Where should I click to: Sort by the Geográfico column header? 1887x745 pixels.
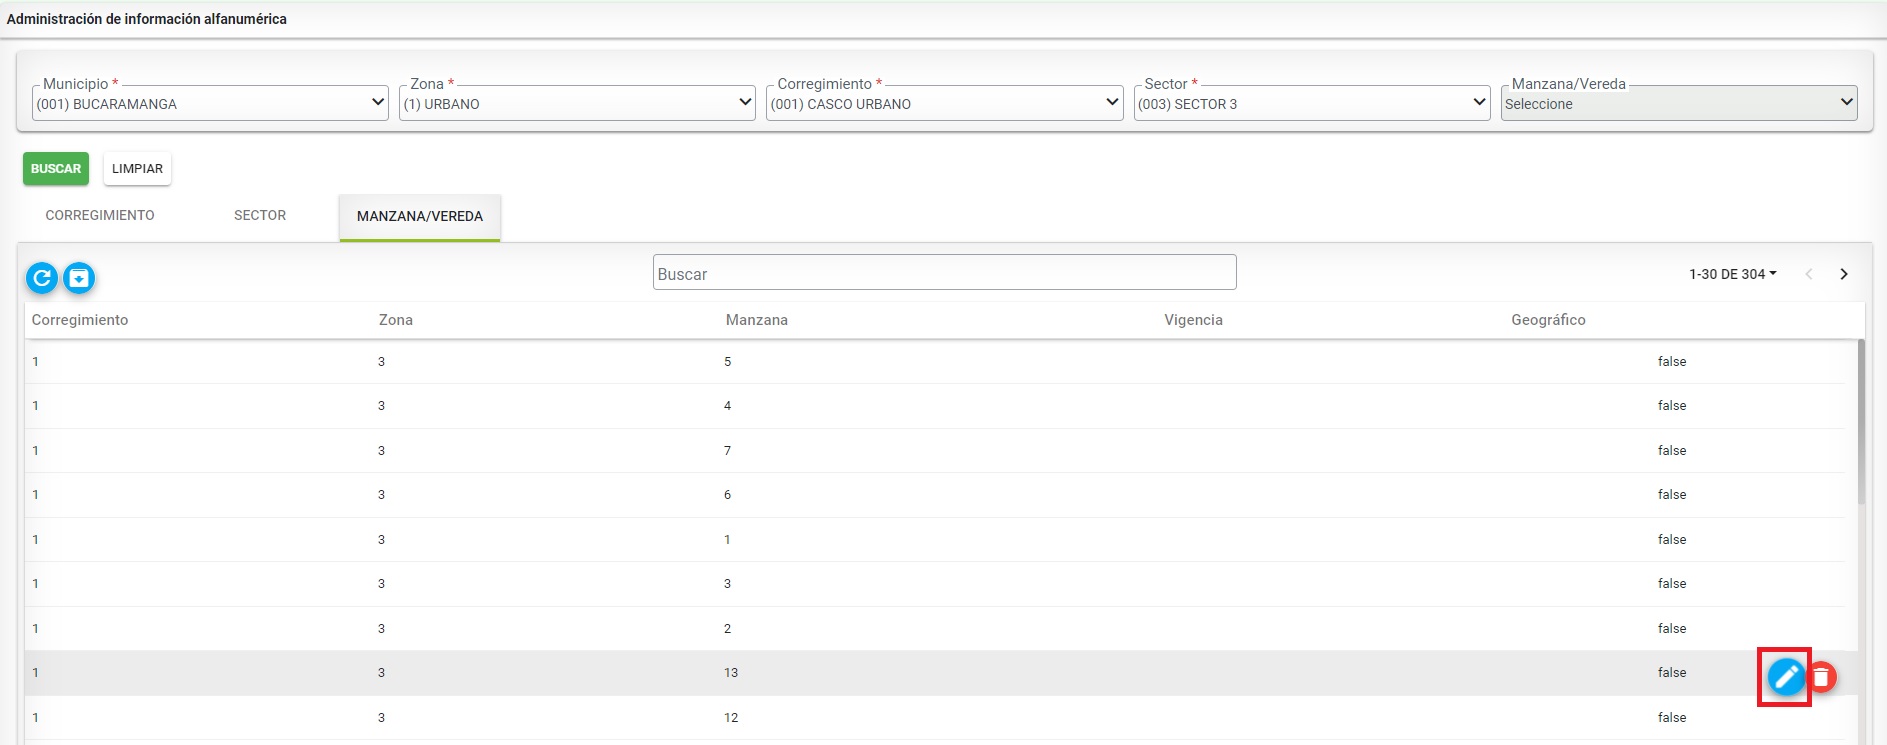pos(1548,320)
